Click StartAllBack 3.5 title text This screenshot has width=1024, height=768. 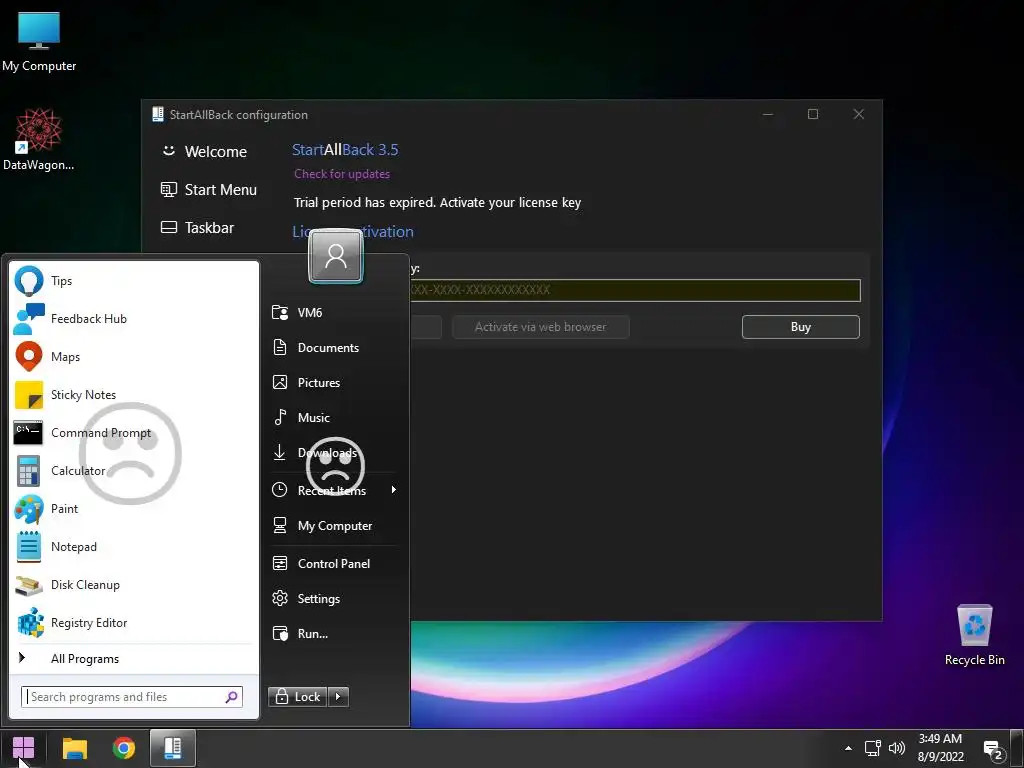345,150
